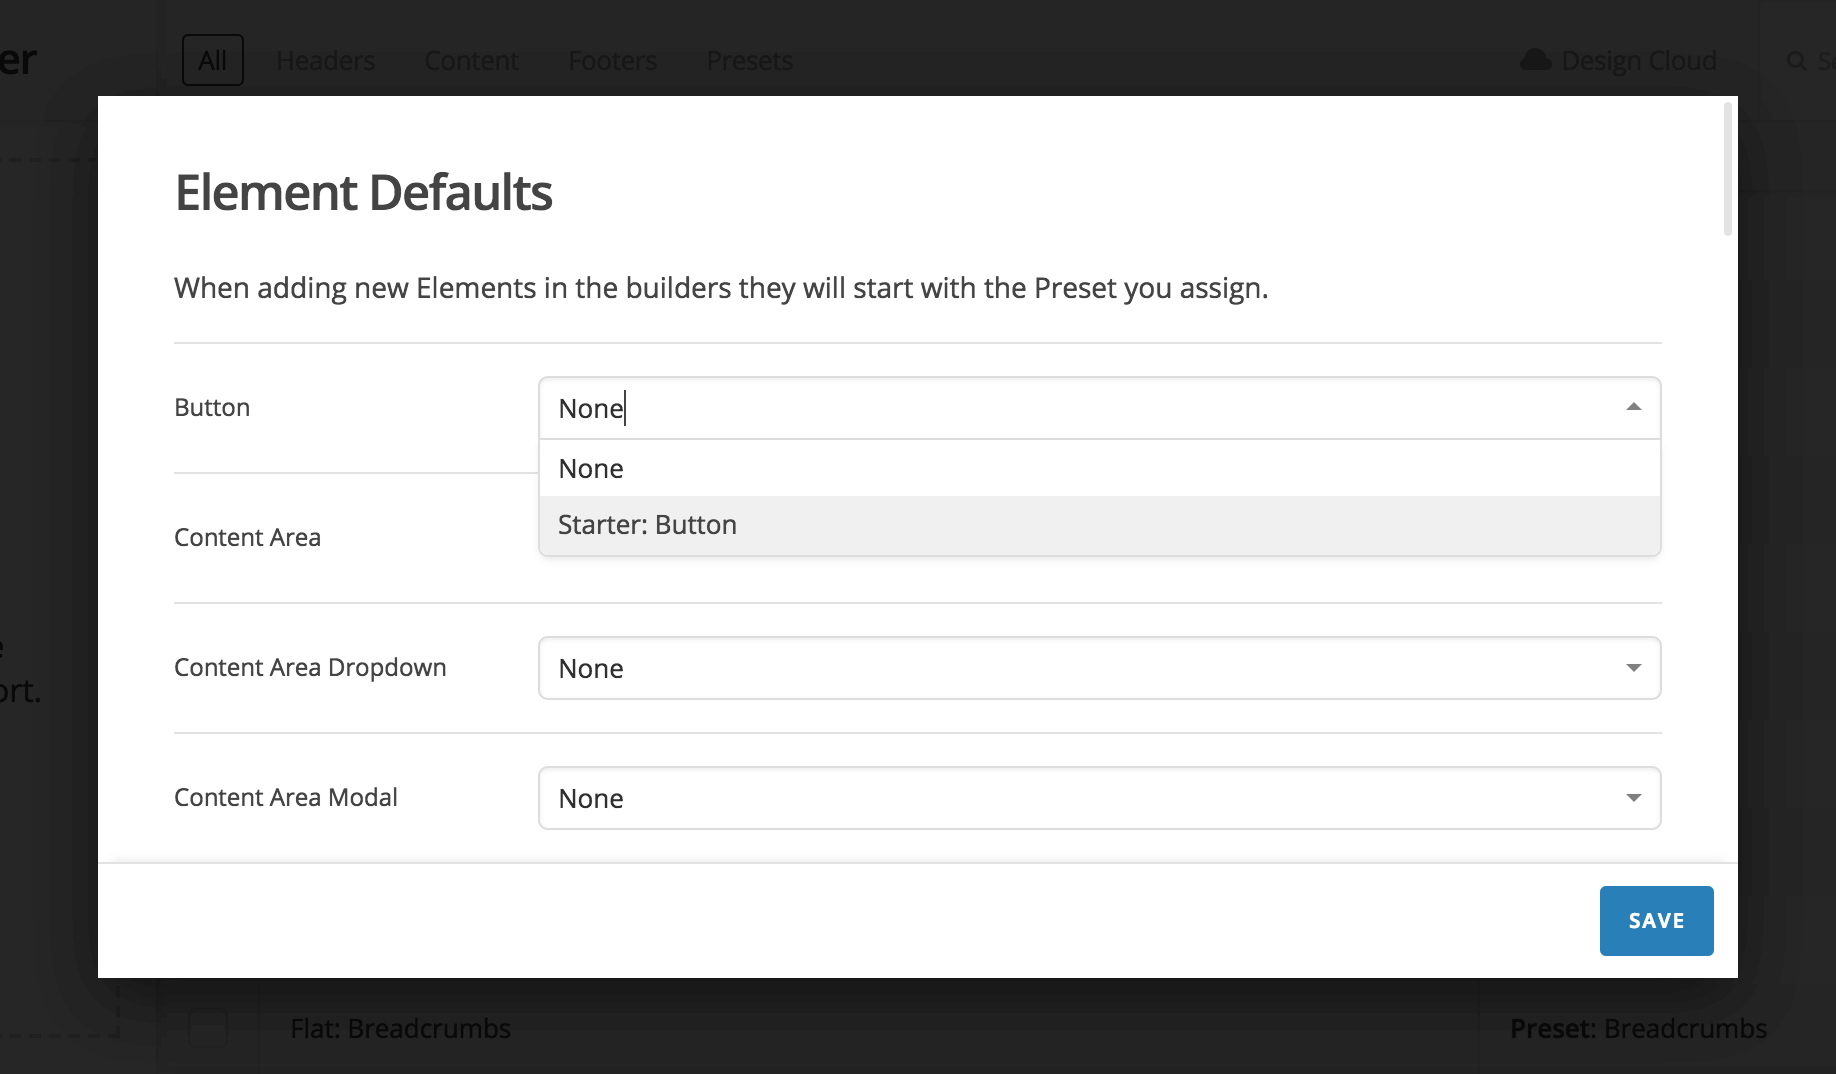Collapse the Button preset dropdown
1836x1074 pixels.
point(1632,407)
